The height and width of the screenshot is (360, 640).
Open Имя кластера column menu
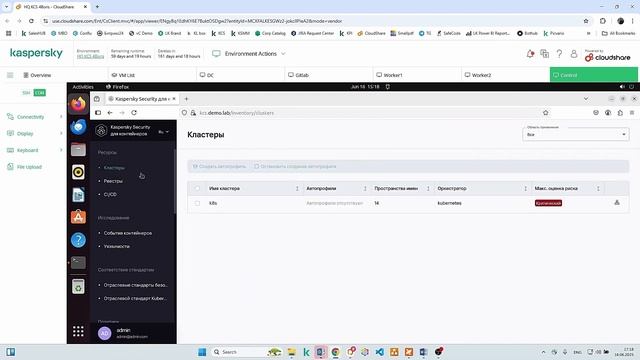297,189
